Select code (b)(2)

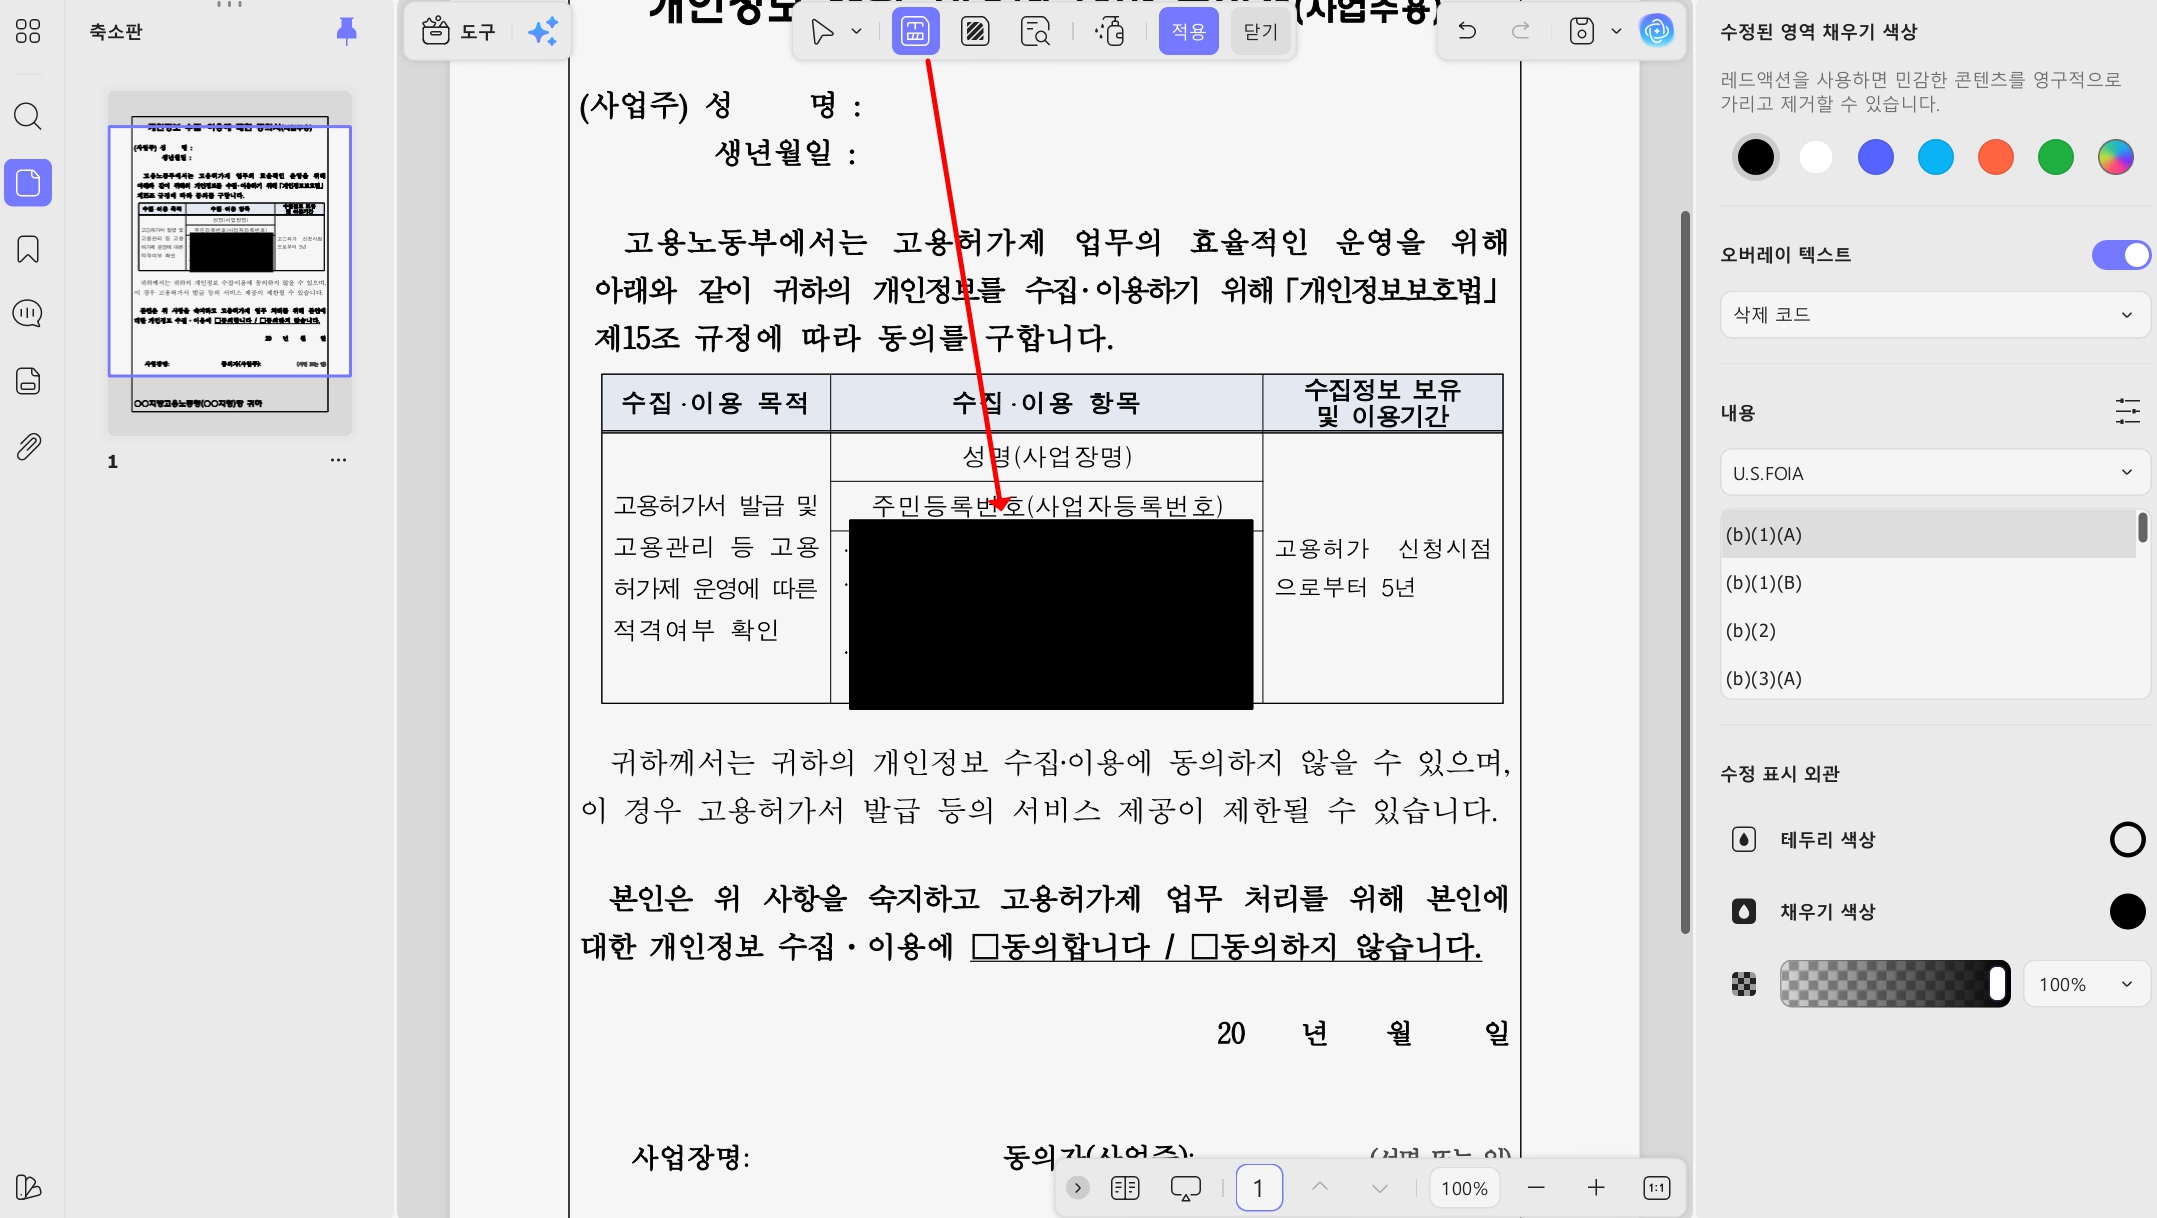1928,631
